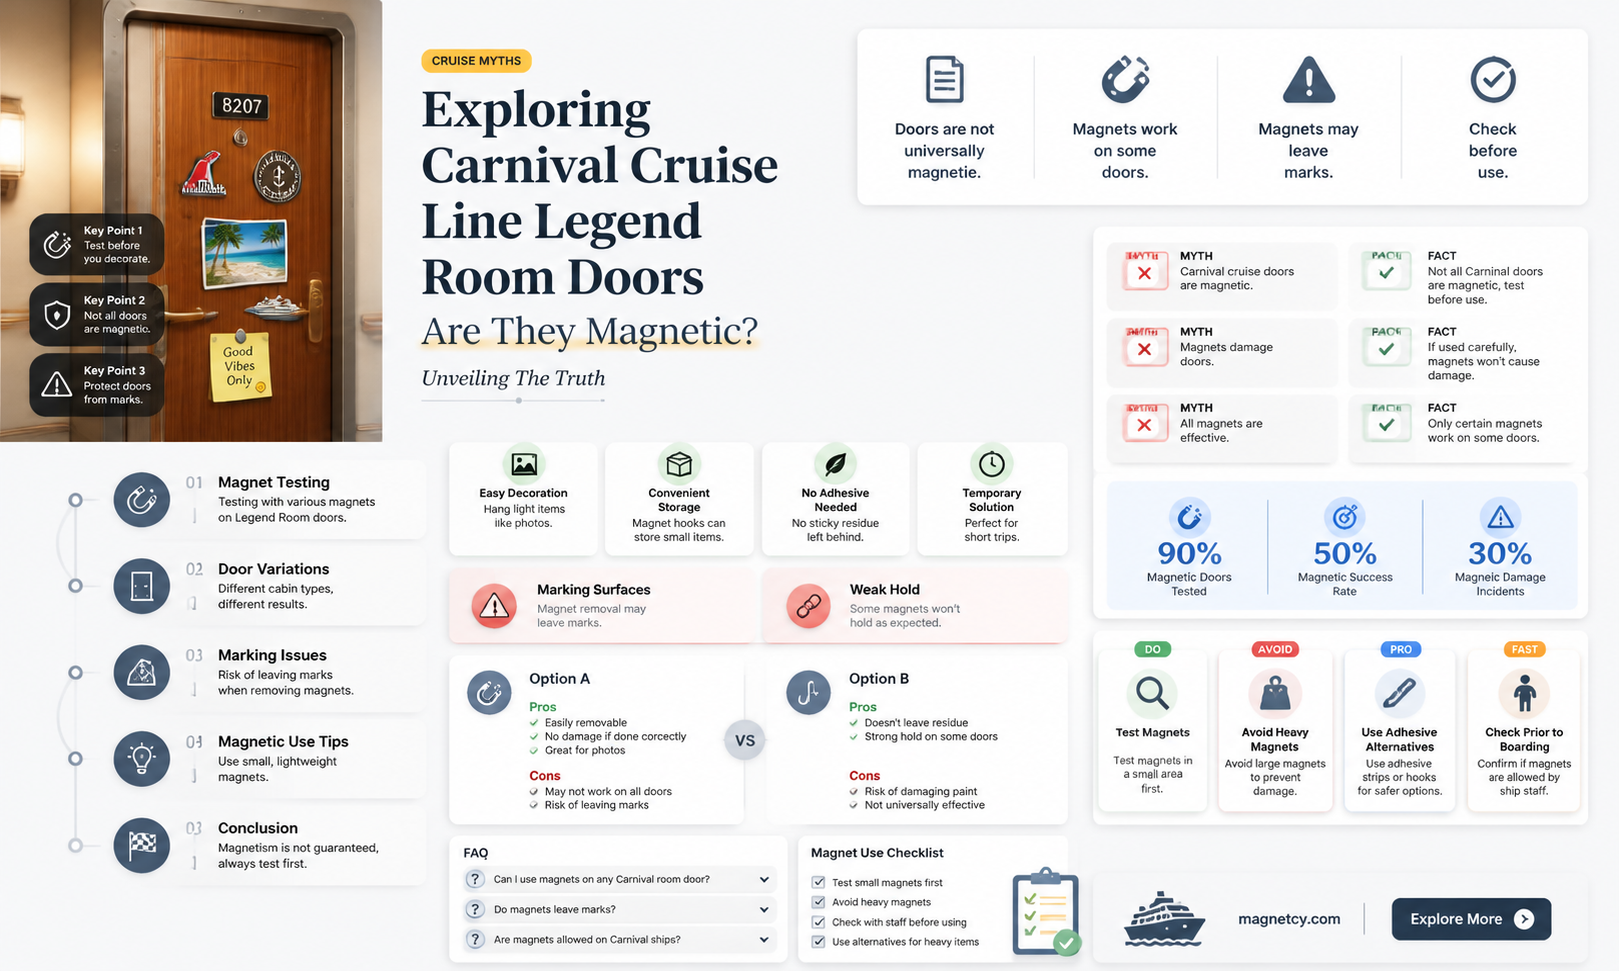Click green check for 'Not all Carninal doors' fact
Screen dimensions: 1619x971
[x=1386, y=272]
